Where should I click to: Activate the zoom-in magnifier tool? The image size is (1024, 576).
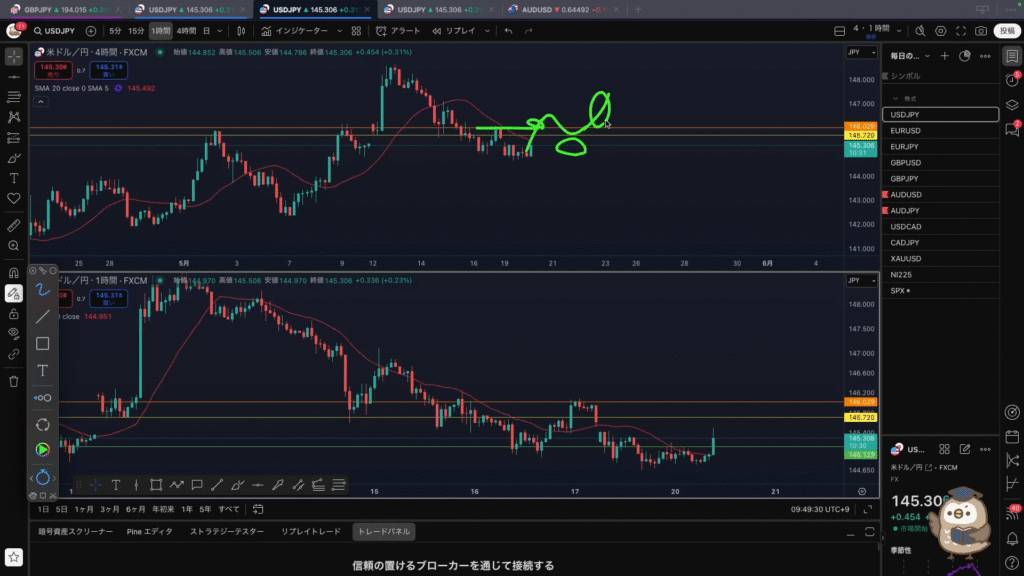(x=14, y=246)
